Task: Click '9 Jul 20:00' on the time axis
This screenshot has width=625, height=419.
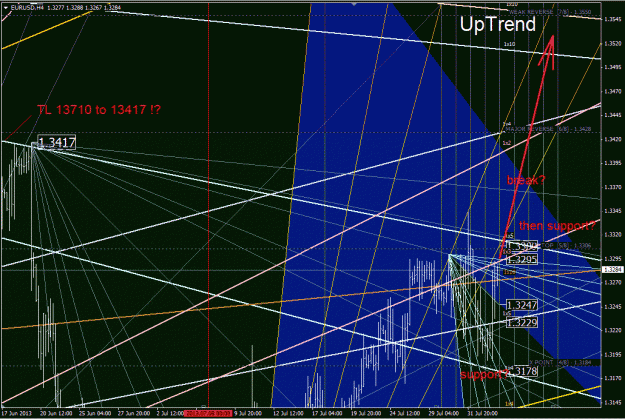Action: click(x=248, y=413)
